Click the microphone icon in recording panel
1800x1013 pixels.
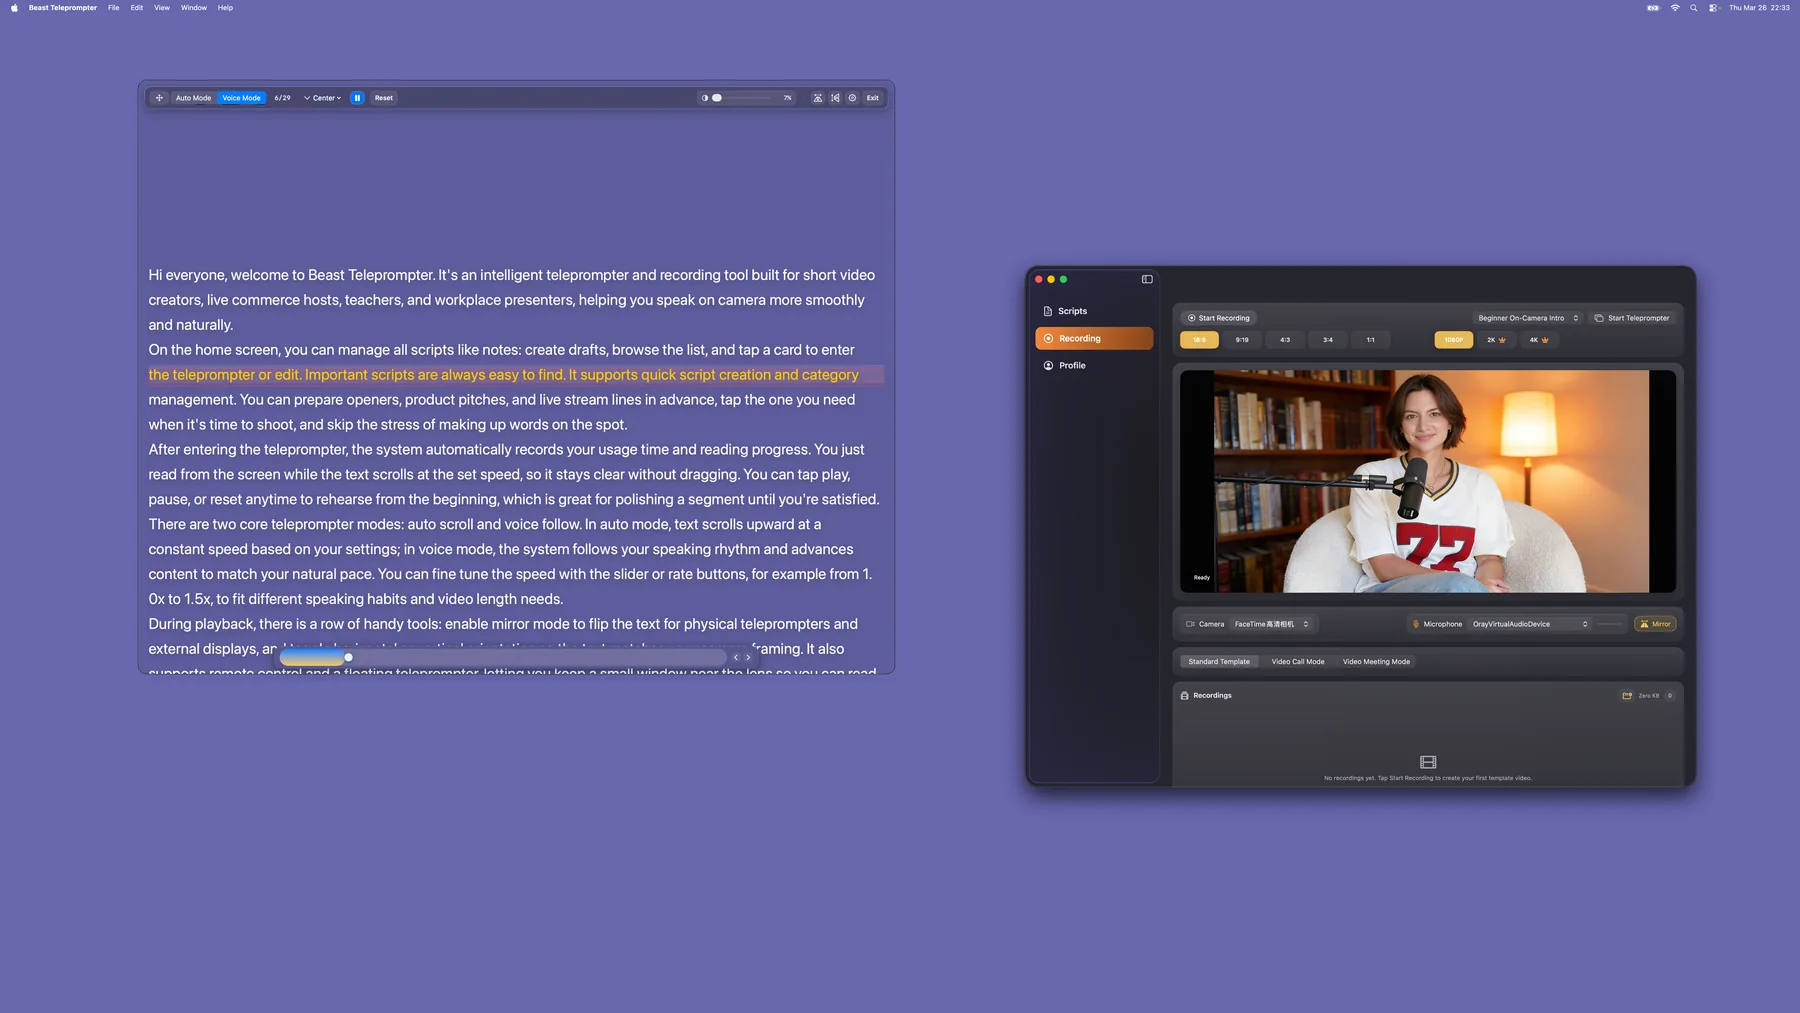pyautogui.click(x=1416, y=624)
